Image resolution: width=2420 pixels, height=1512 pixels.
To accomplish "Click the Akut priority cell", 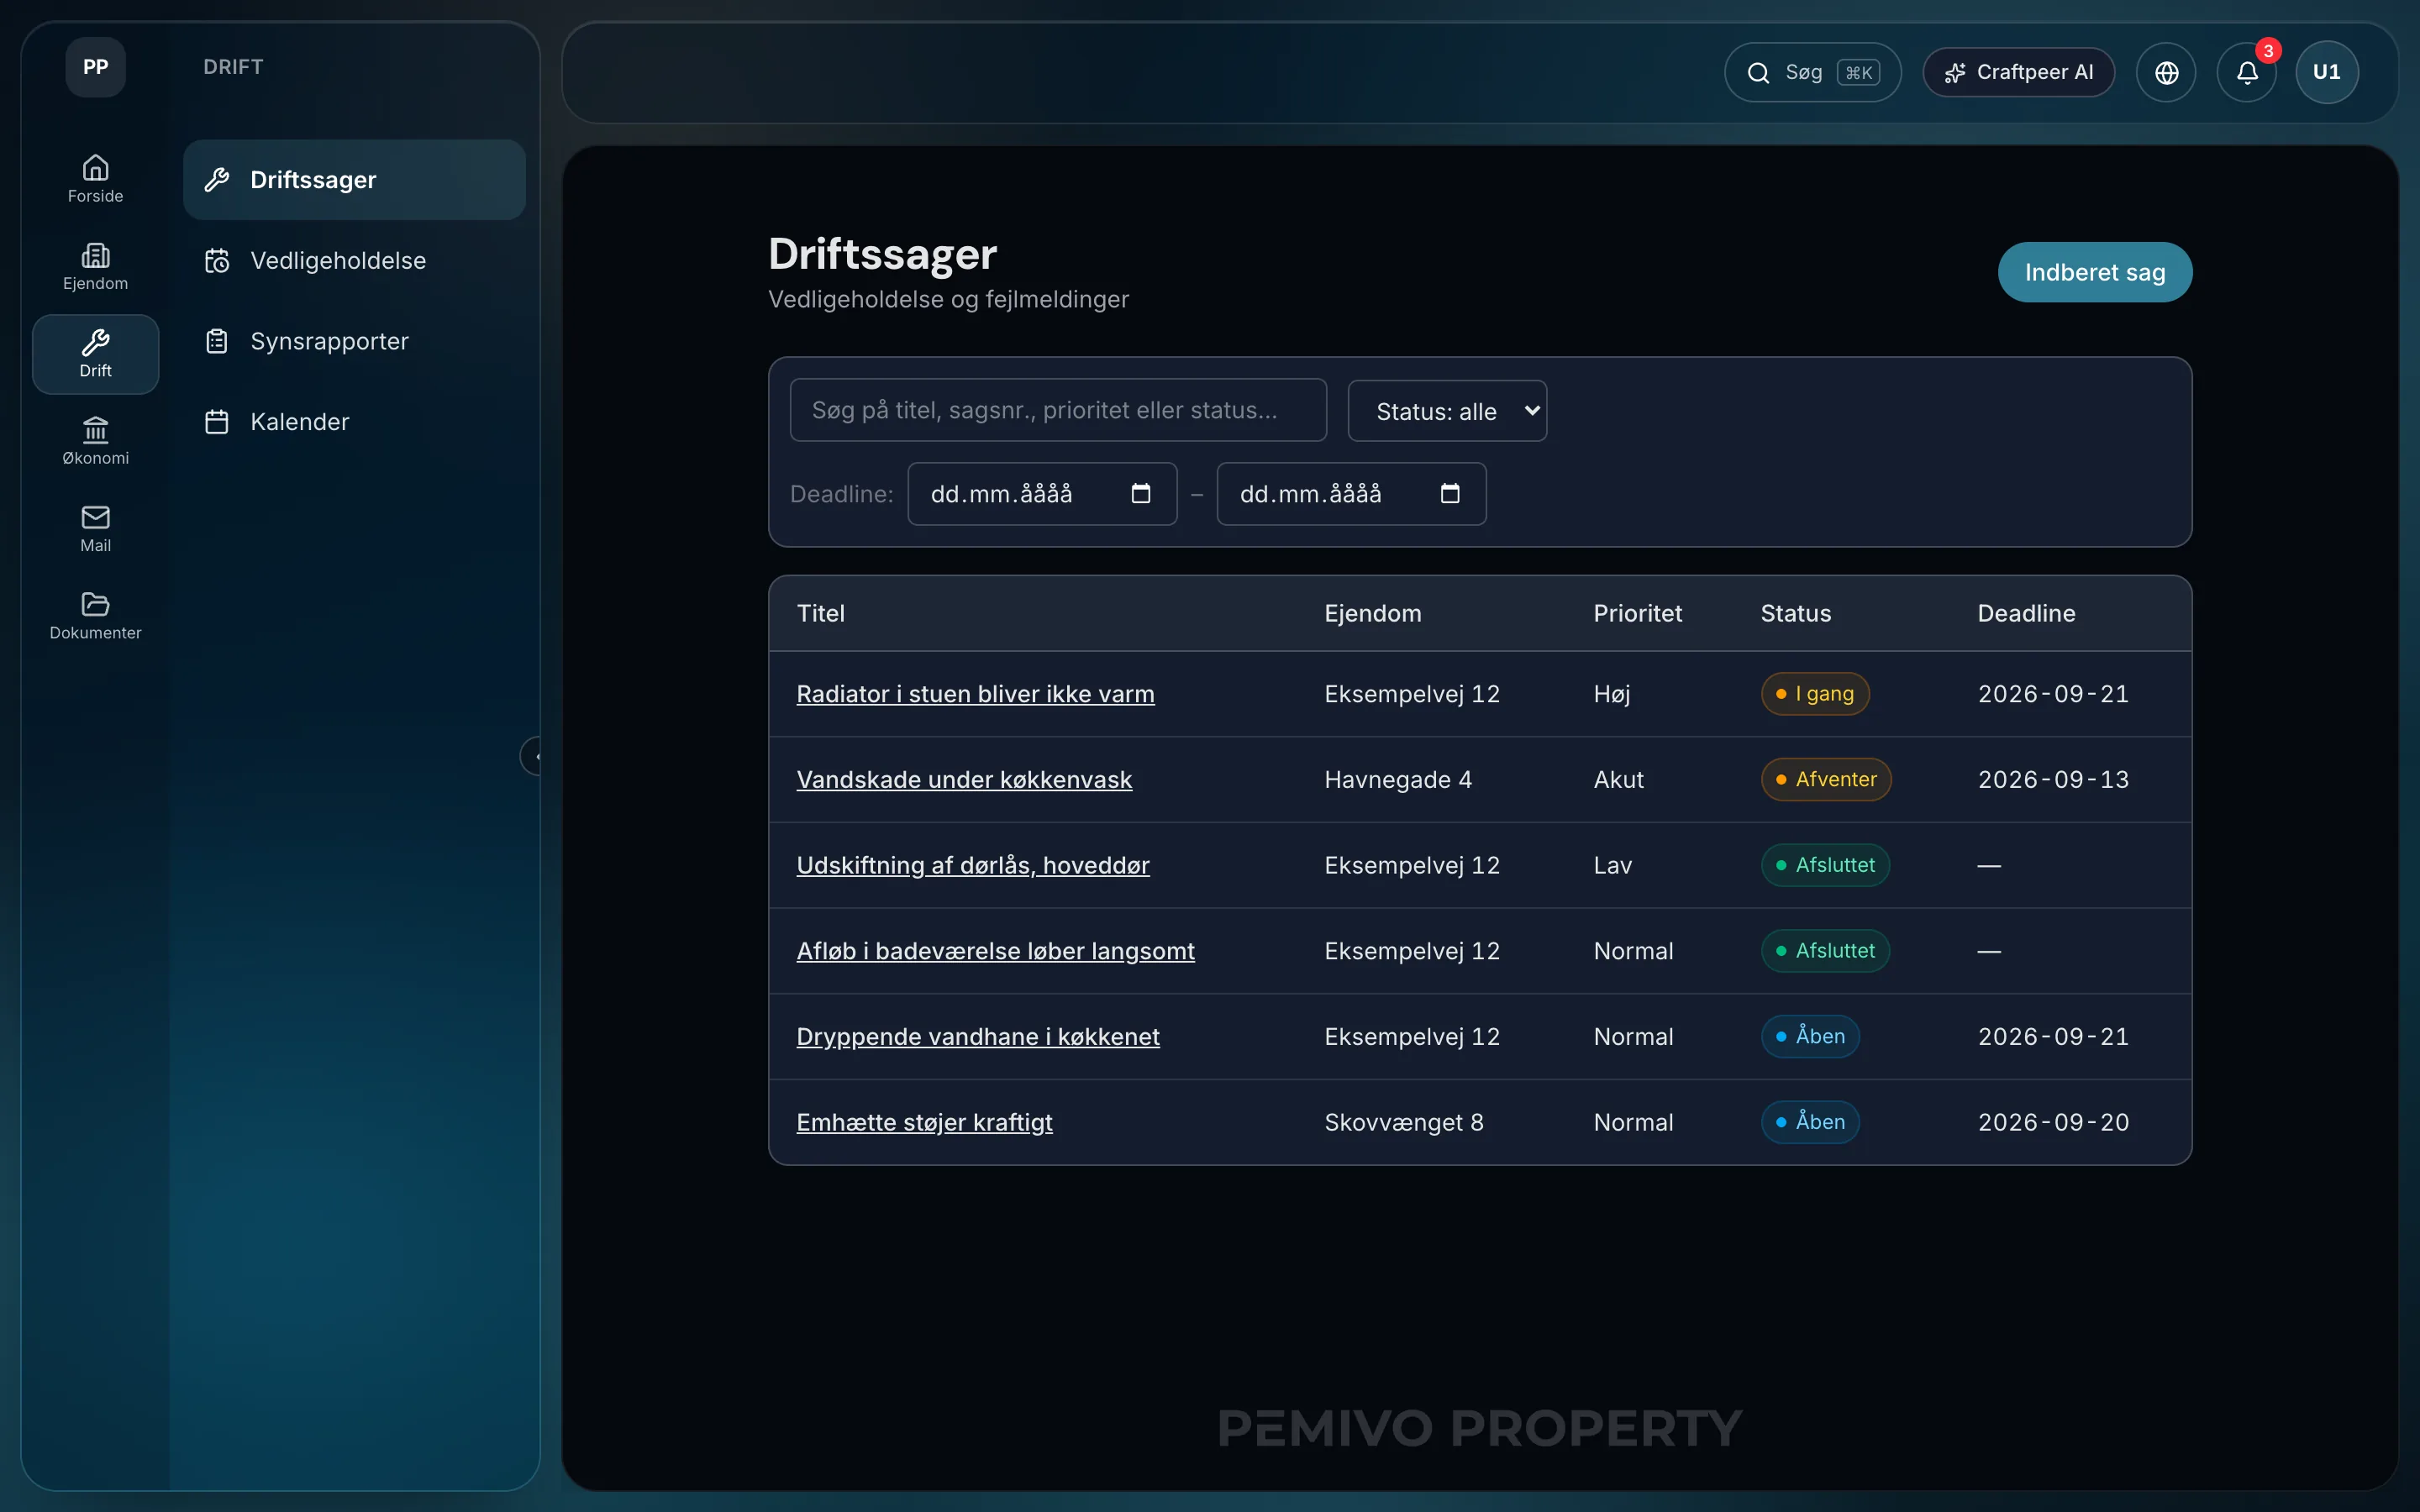I will pos(1618,780).
